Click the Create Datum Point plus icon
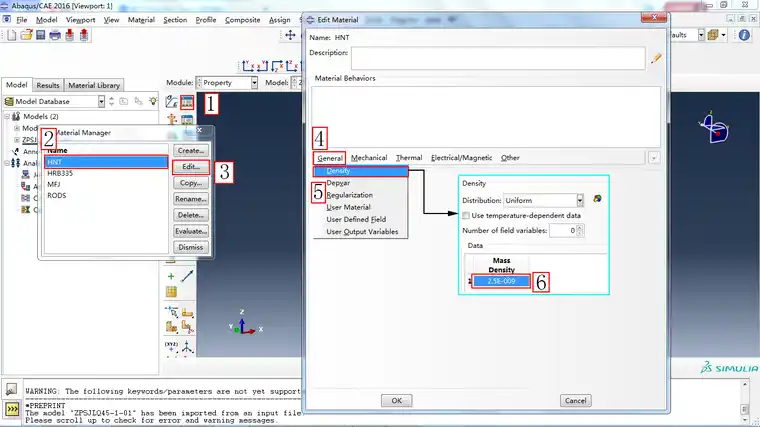760x427 pixels. 171,276
